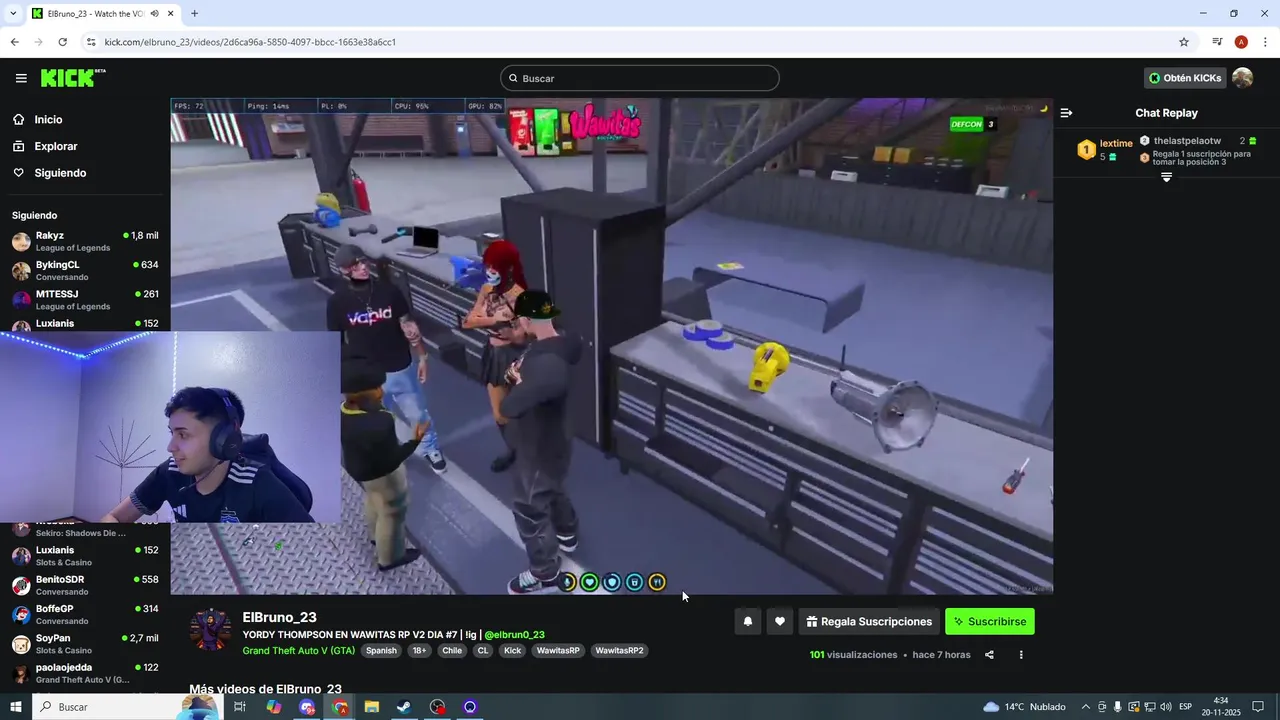Open a new browser tab
Screen dimensions: 1280x720
point(194,14)
